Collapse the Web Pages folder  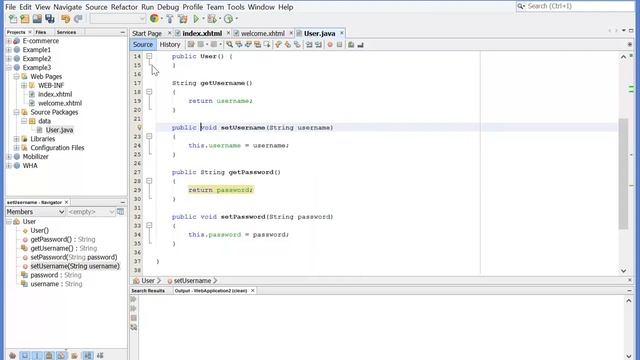pyautogui.click(x=16, y=77)
